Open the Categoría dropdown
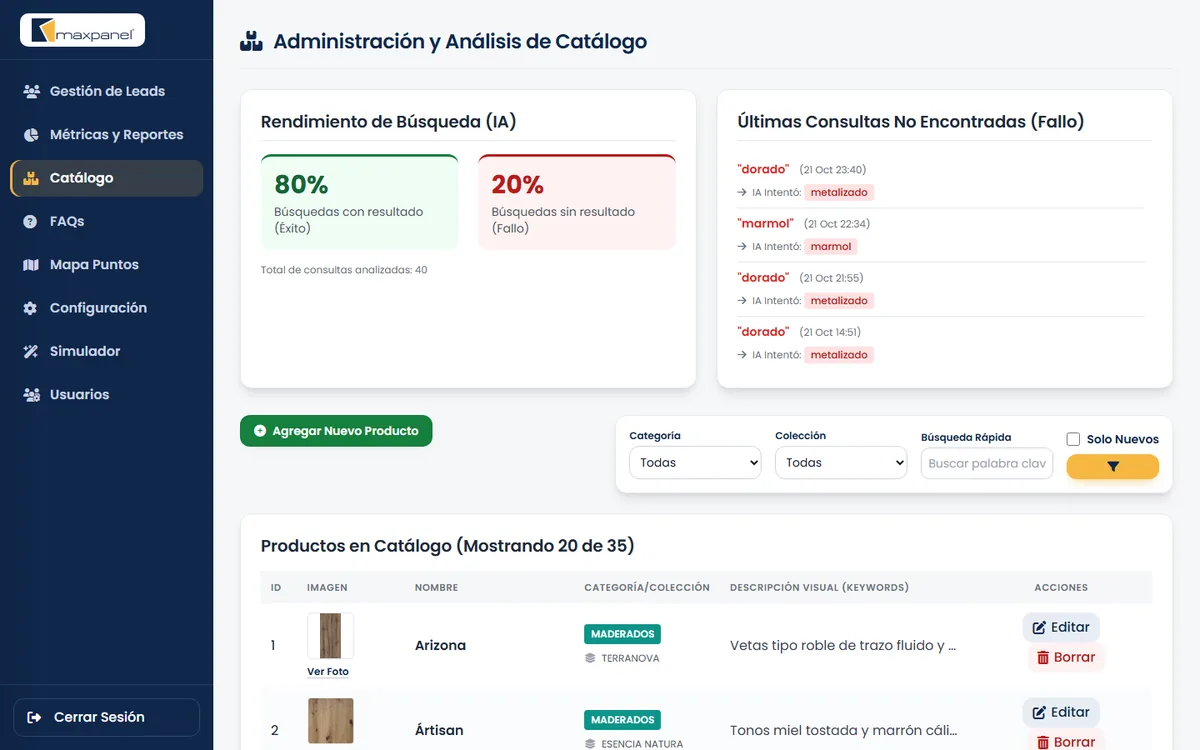1200x750 pixels. [x=695, y=463]
